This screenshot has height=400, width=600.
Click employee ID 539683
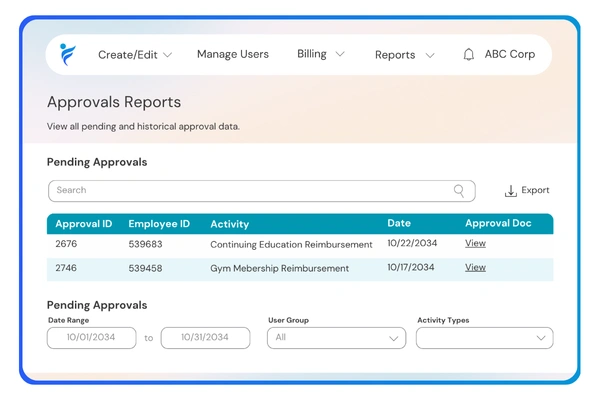point(145,244)
